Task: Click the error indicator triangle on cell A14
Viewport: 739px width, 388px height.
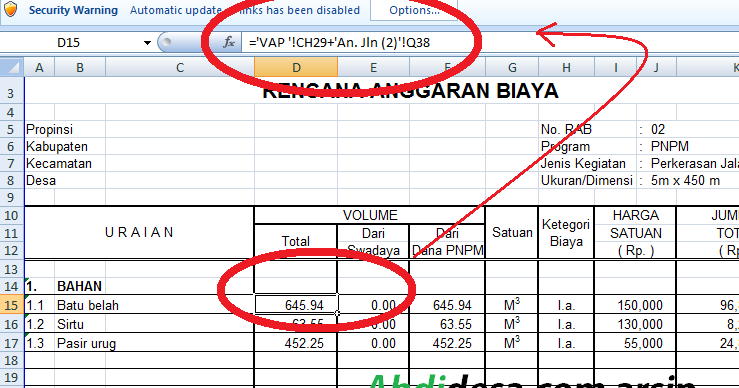Action: tap(27, 280)
